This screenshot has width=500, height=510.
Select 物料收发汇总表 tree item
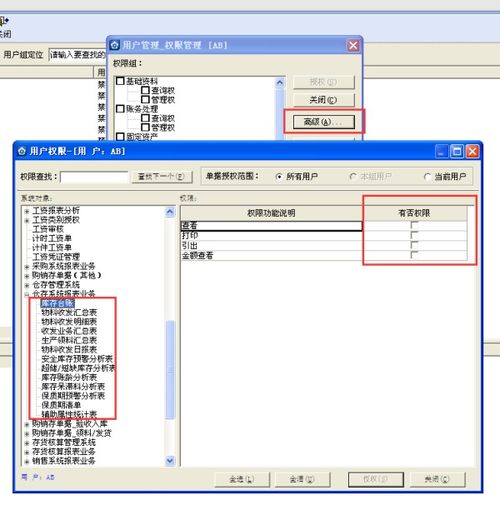click(x=69, y=313)
